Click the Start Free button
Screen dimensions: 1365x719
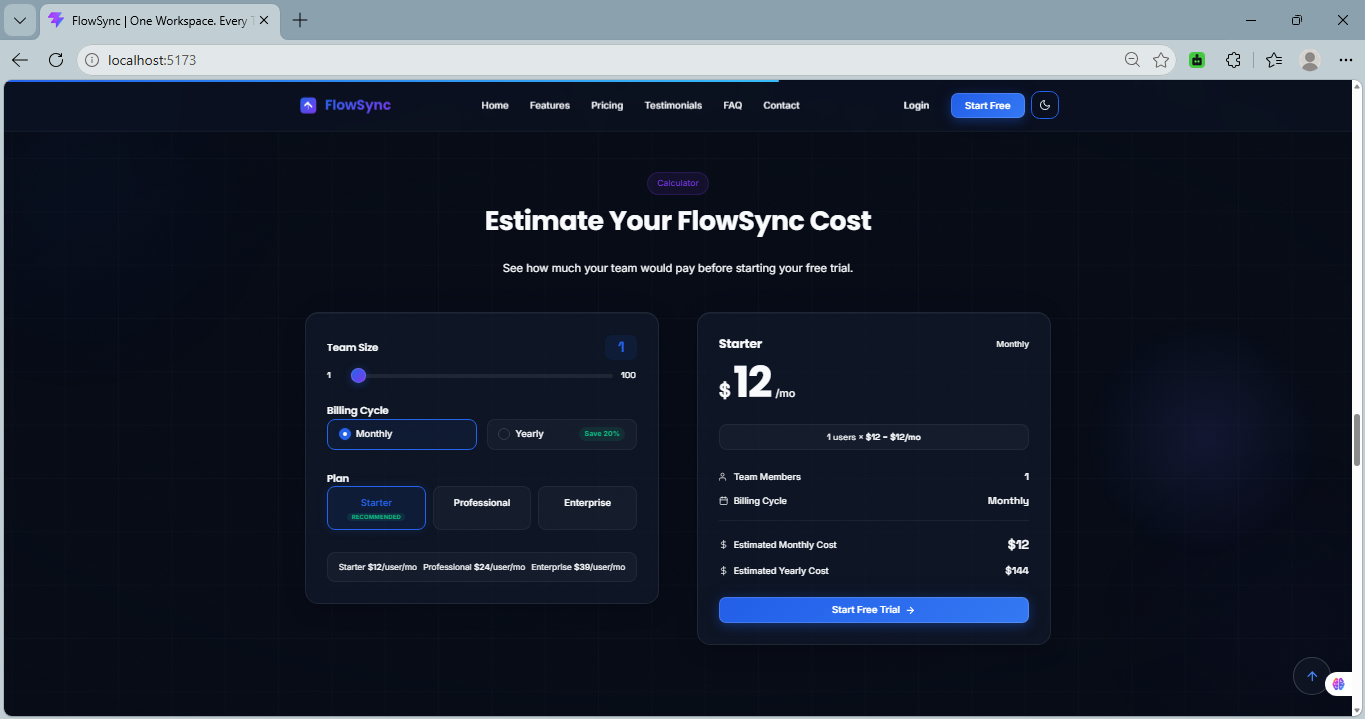click(x=987, y=105)
